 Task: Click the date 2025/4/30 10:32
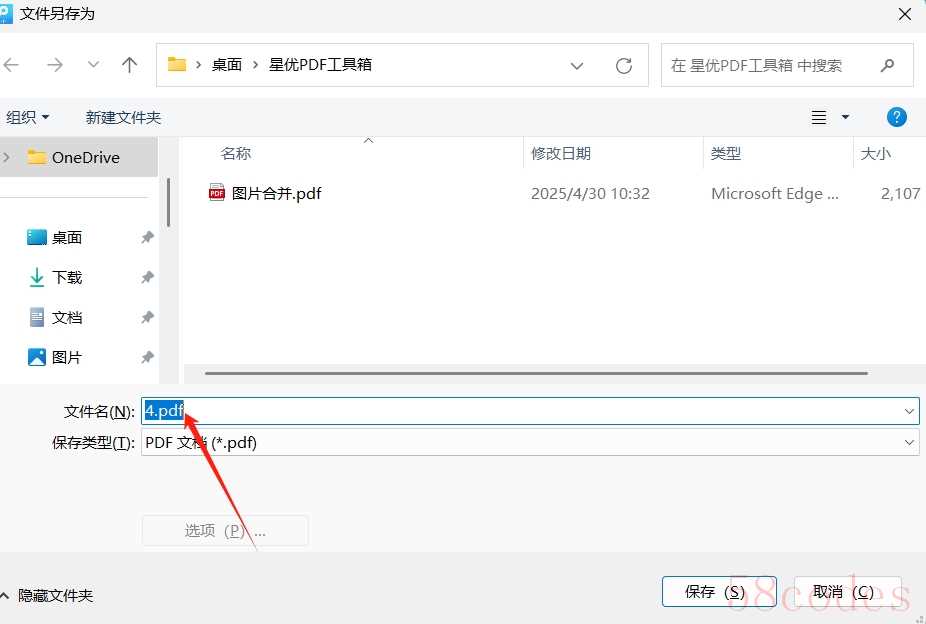tap(590, 194)
